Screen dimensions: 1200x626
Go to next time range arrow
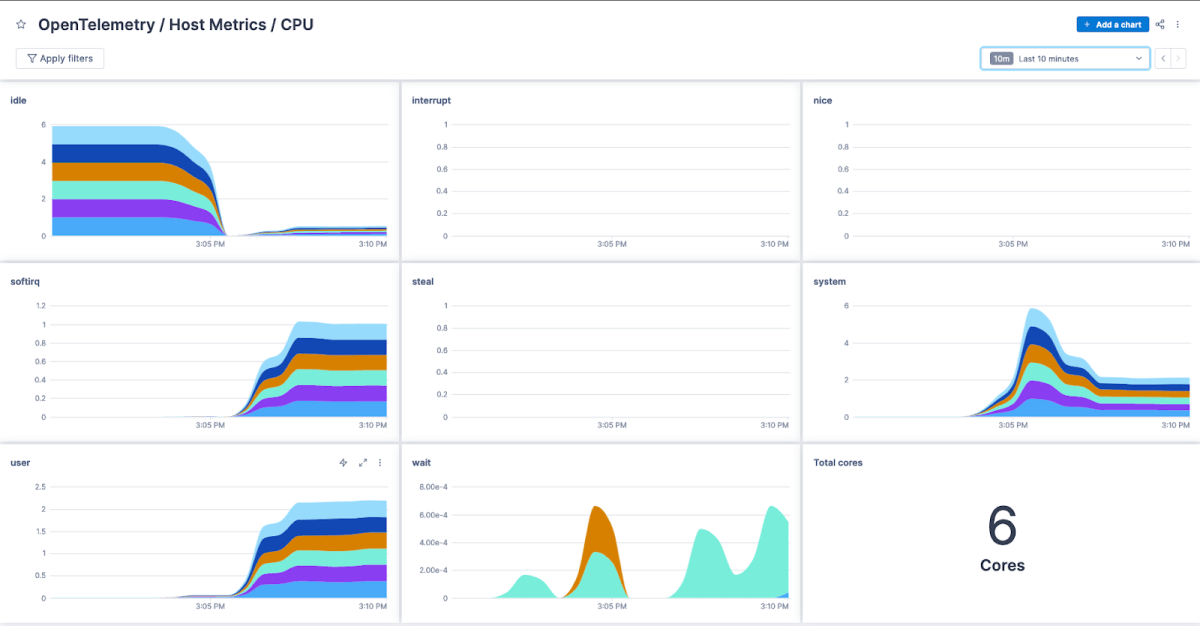click(x=1178, y=59)
